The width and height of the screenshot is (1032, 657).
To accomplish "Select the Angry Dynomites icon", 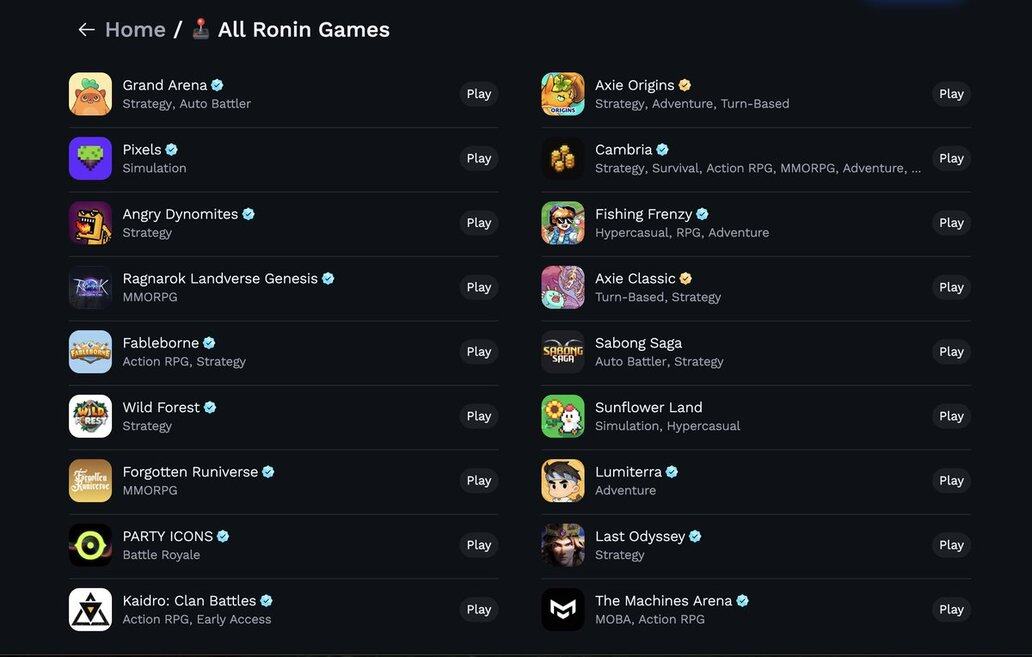I will pyautogui.click(x=90, y=223).
